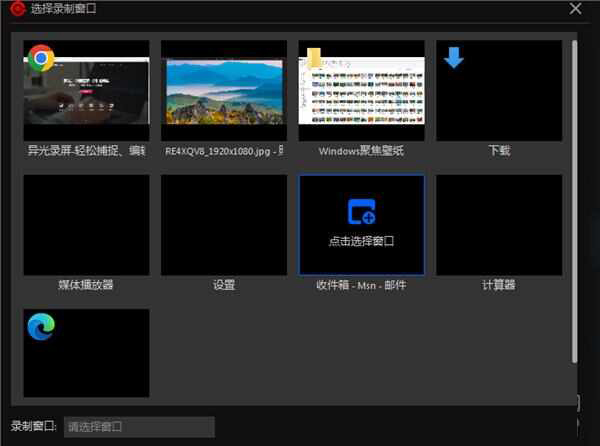Click the Chrome icon on the first thumbnail
Image resolution: width=600 pixels, height=446 pixels.
[41, 58]
